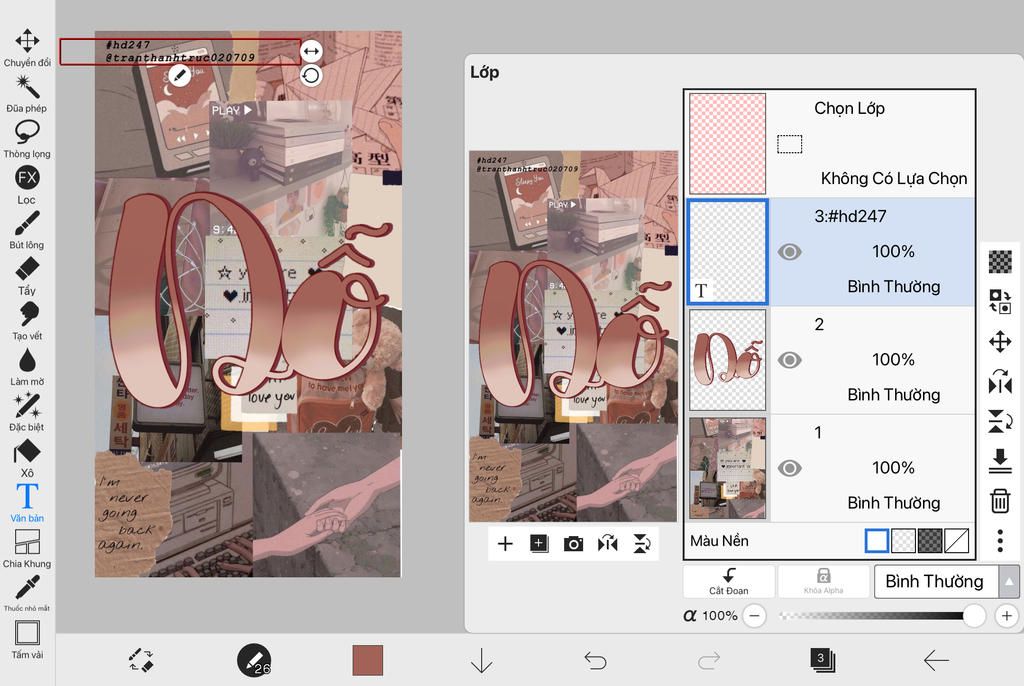Select the Xô bucket fill tool
Viewport: 1024px width, 686px height.
(x=27, y=458)
